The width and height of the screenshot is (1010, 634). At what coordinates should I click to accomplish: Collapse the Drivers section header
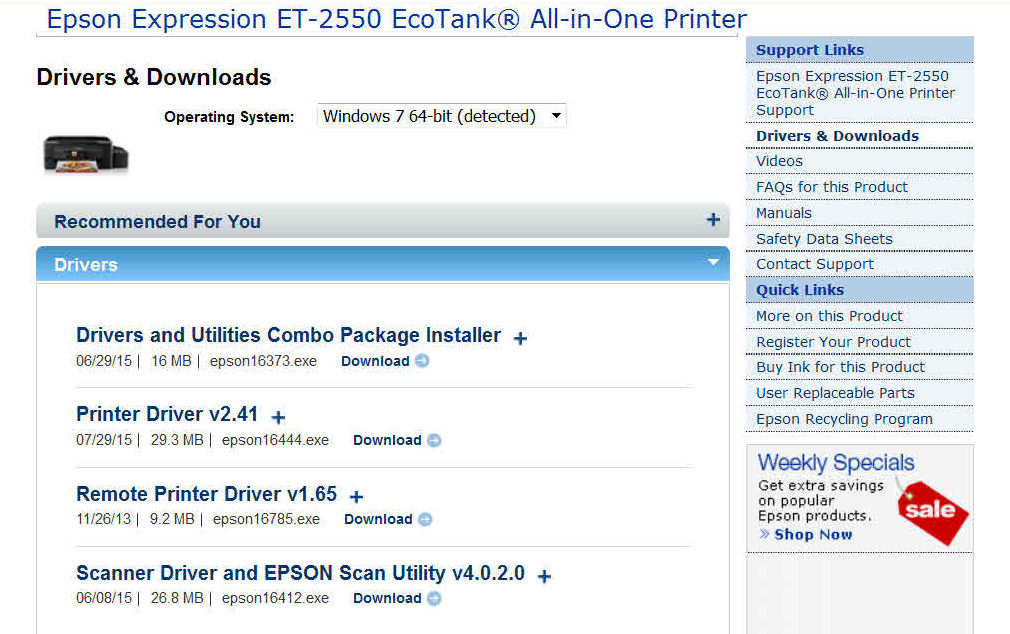coord(712,263)
